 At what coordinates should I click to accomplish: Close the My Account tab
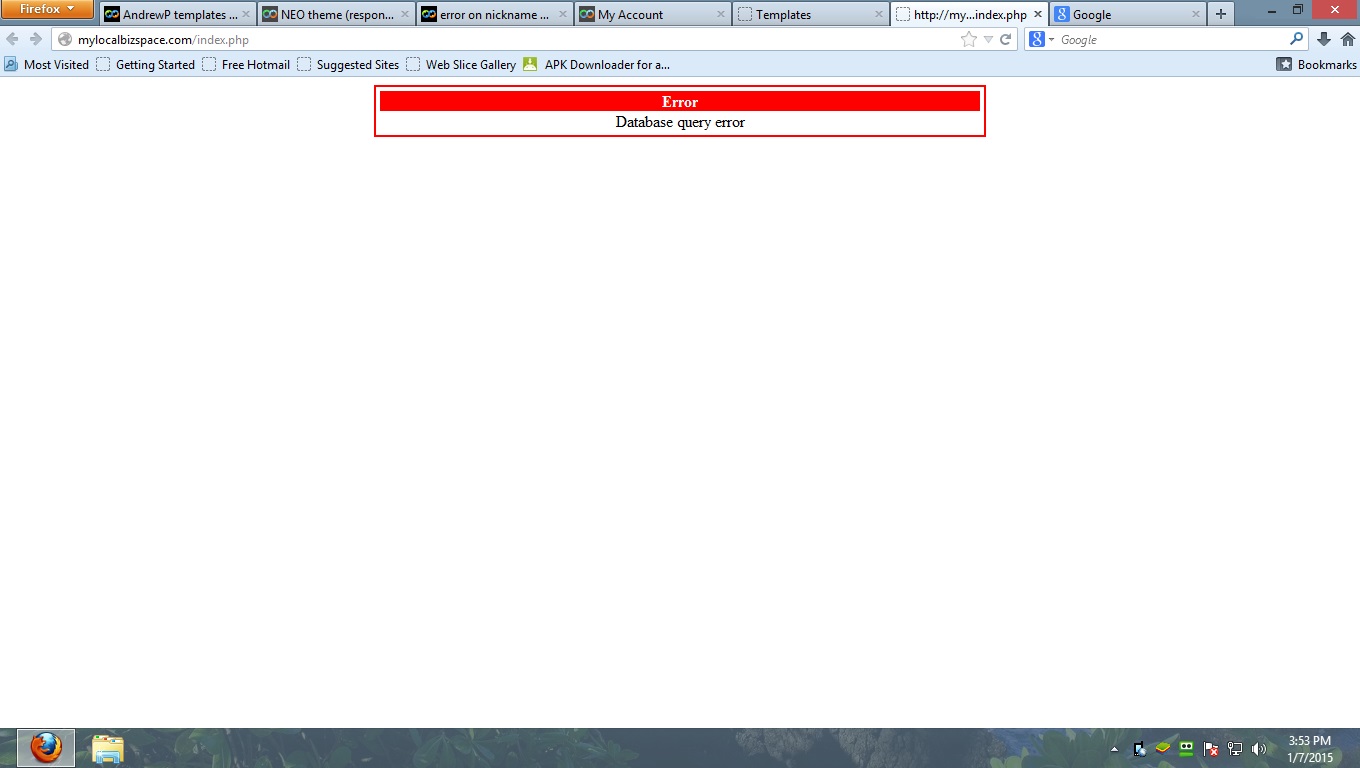720,15
